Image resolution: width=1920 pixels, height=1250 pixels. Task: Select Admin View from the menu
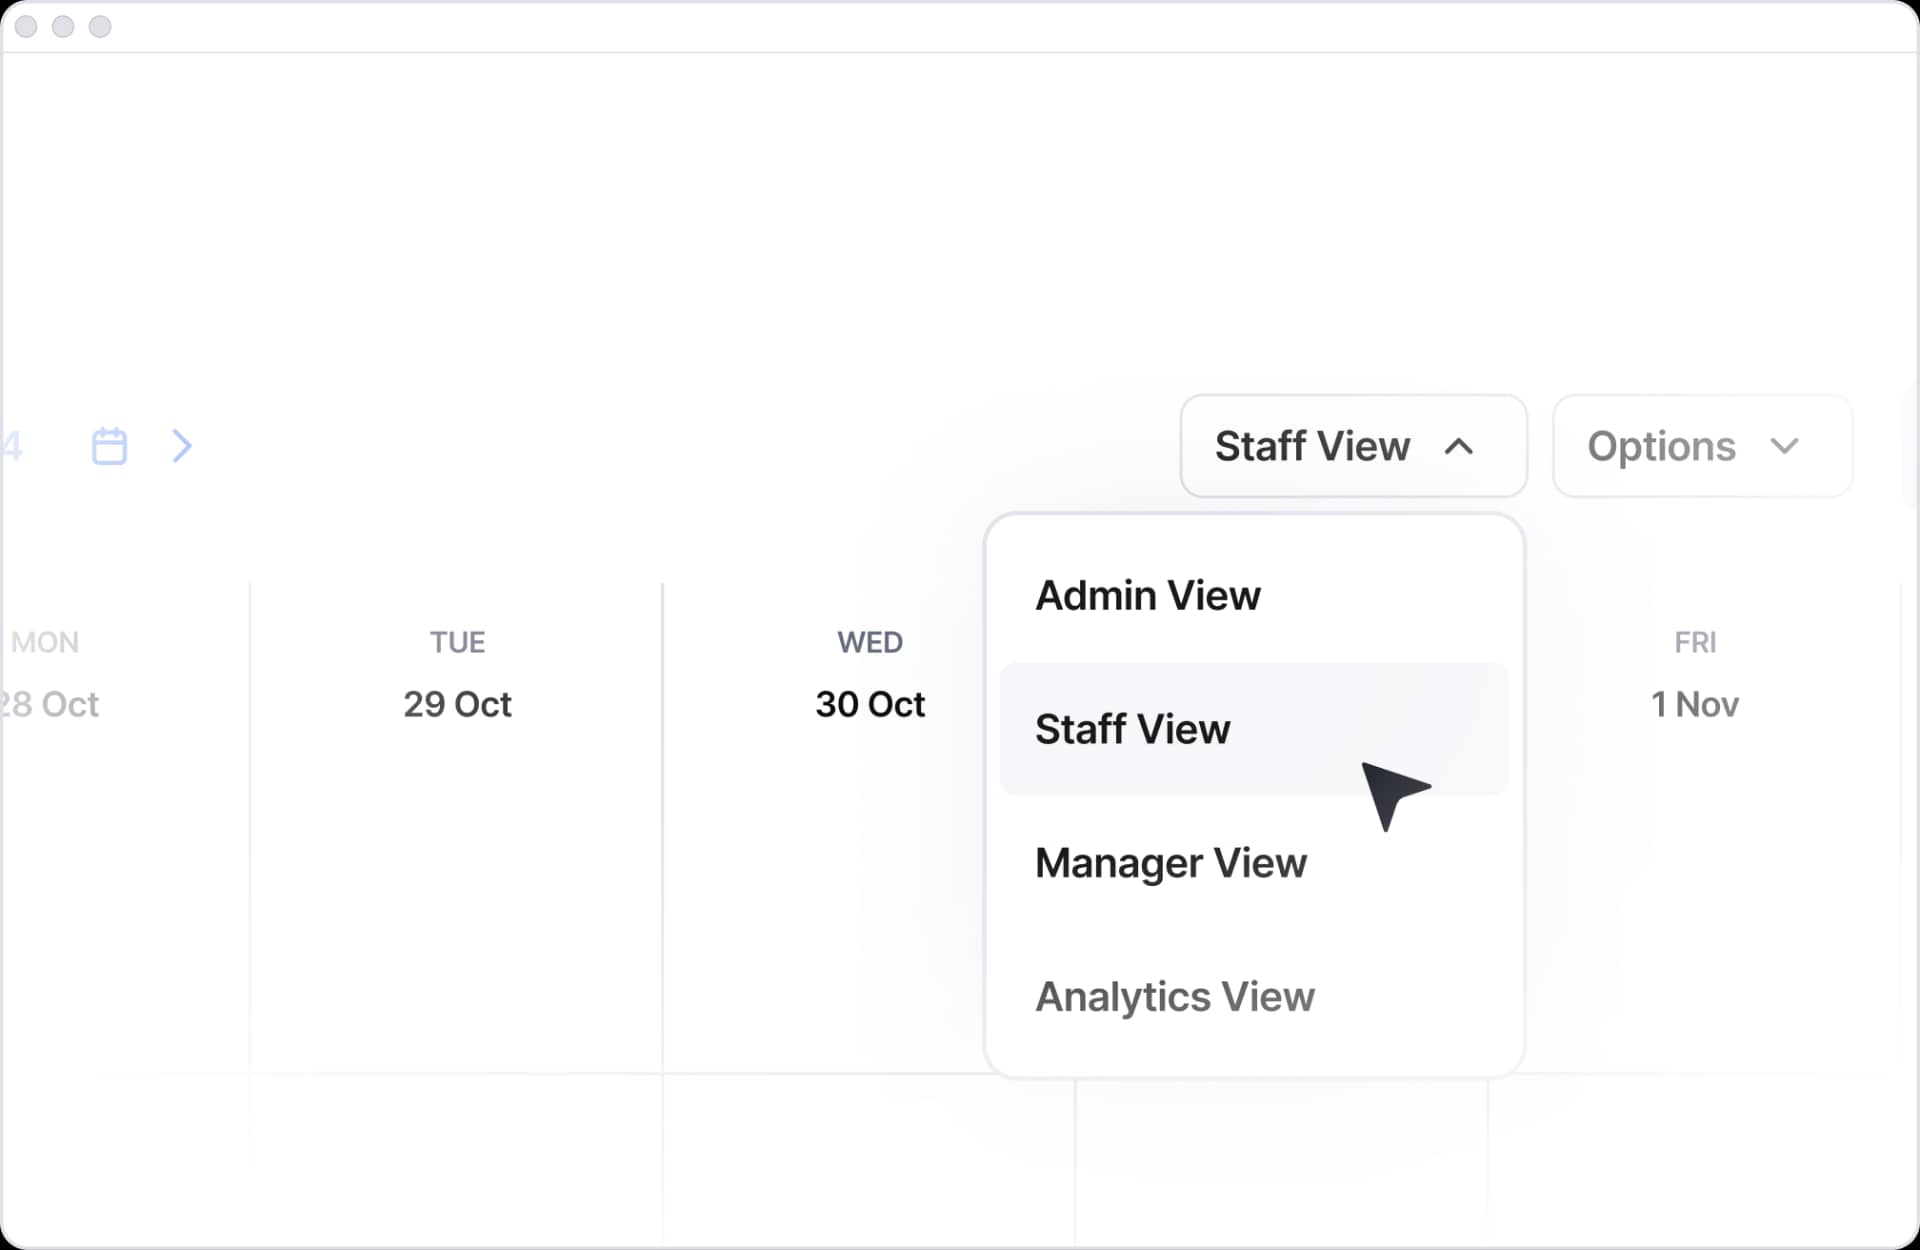1148,596
